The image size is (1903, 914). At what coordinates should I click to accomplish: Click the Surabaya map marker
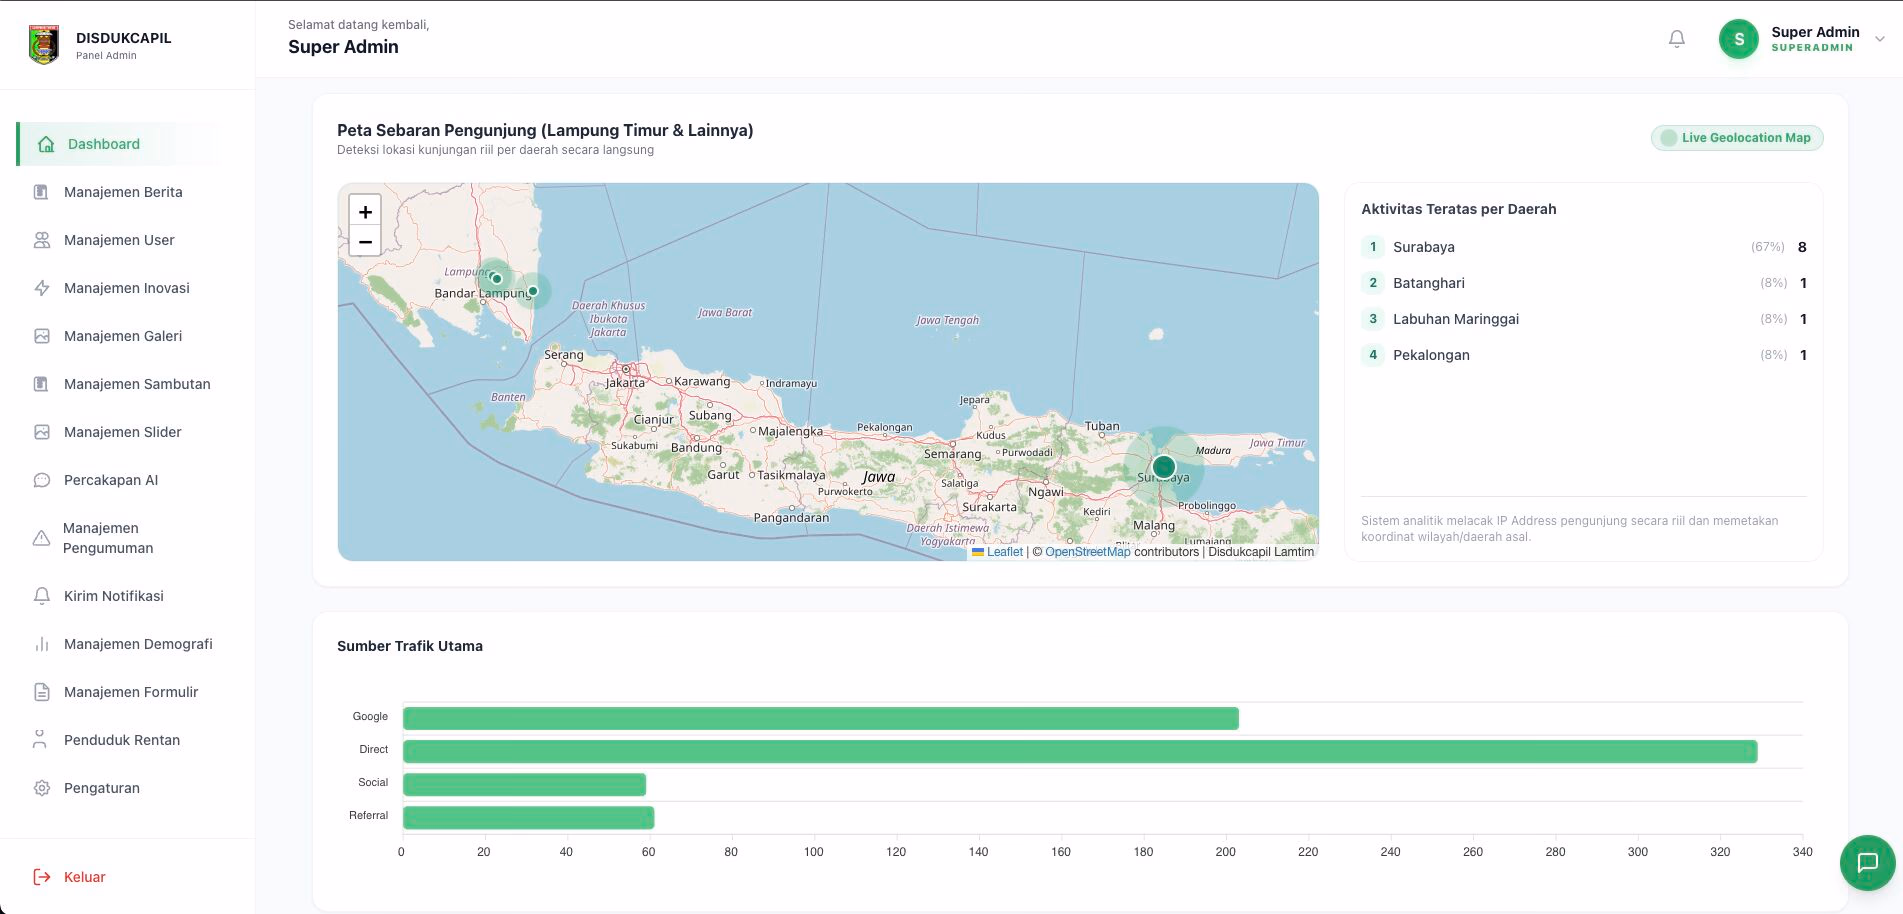(1163, 467)
